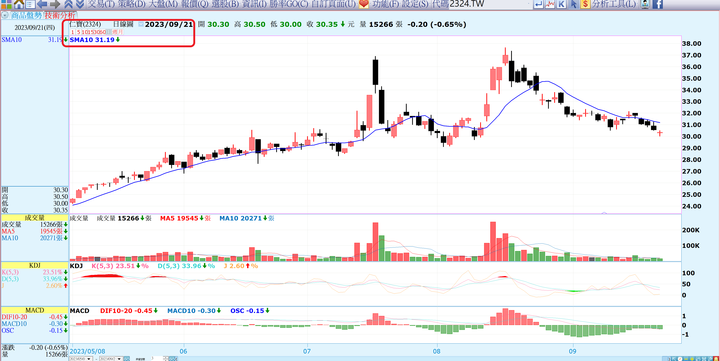Select the cursor pointer tool icon
The image size is (720, 361).
(574, 4)
